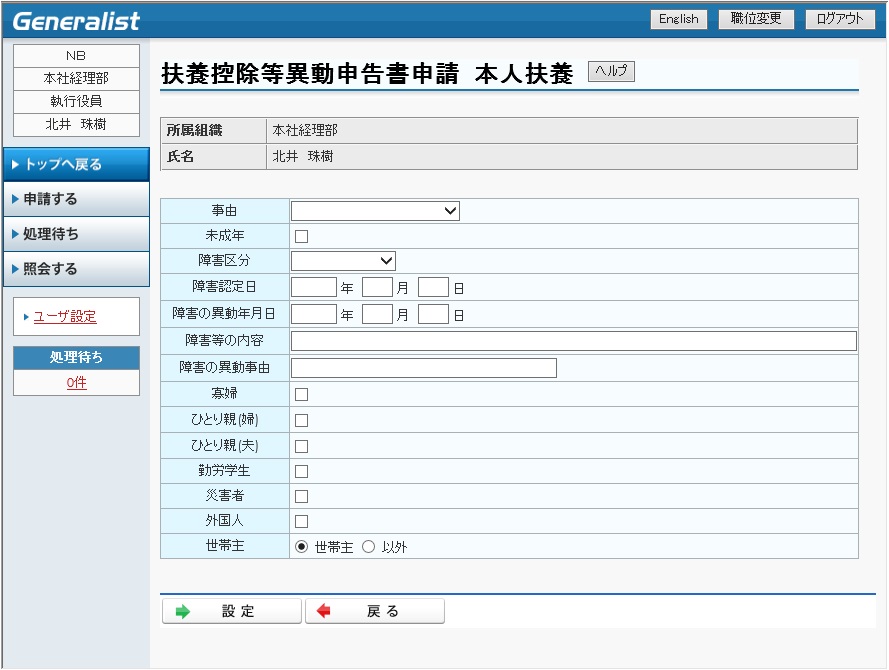Open the 事由 dropdown
This screenshot has width=889, height=670.
pos(375,211)
